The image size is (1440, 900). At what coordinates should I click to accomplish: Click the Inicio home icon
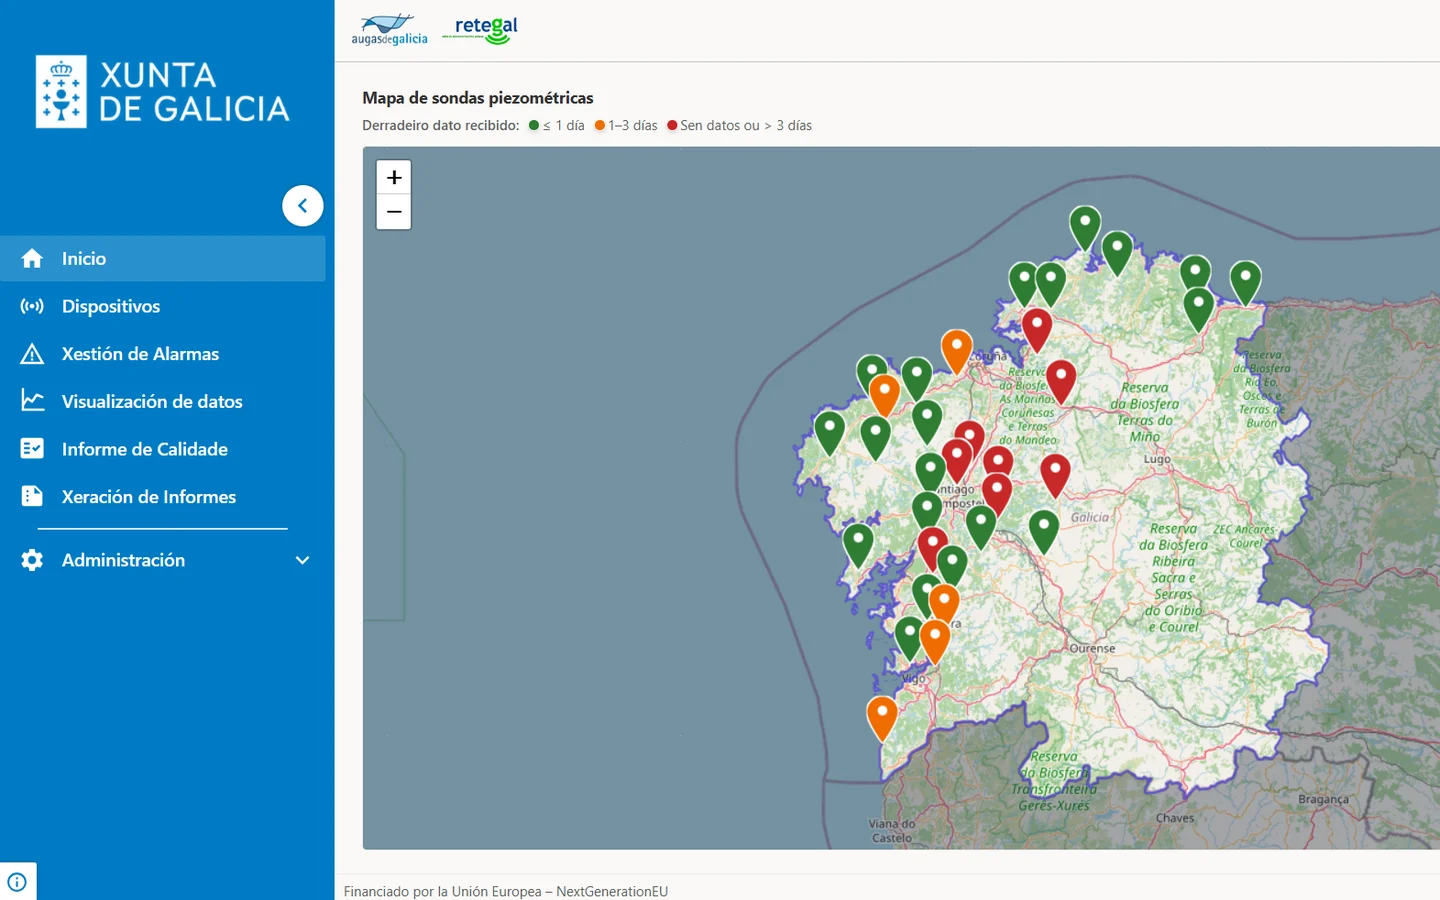pyautogui.click(x=32, y=258)
